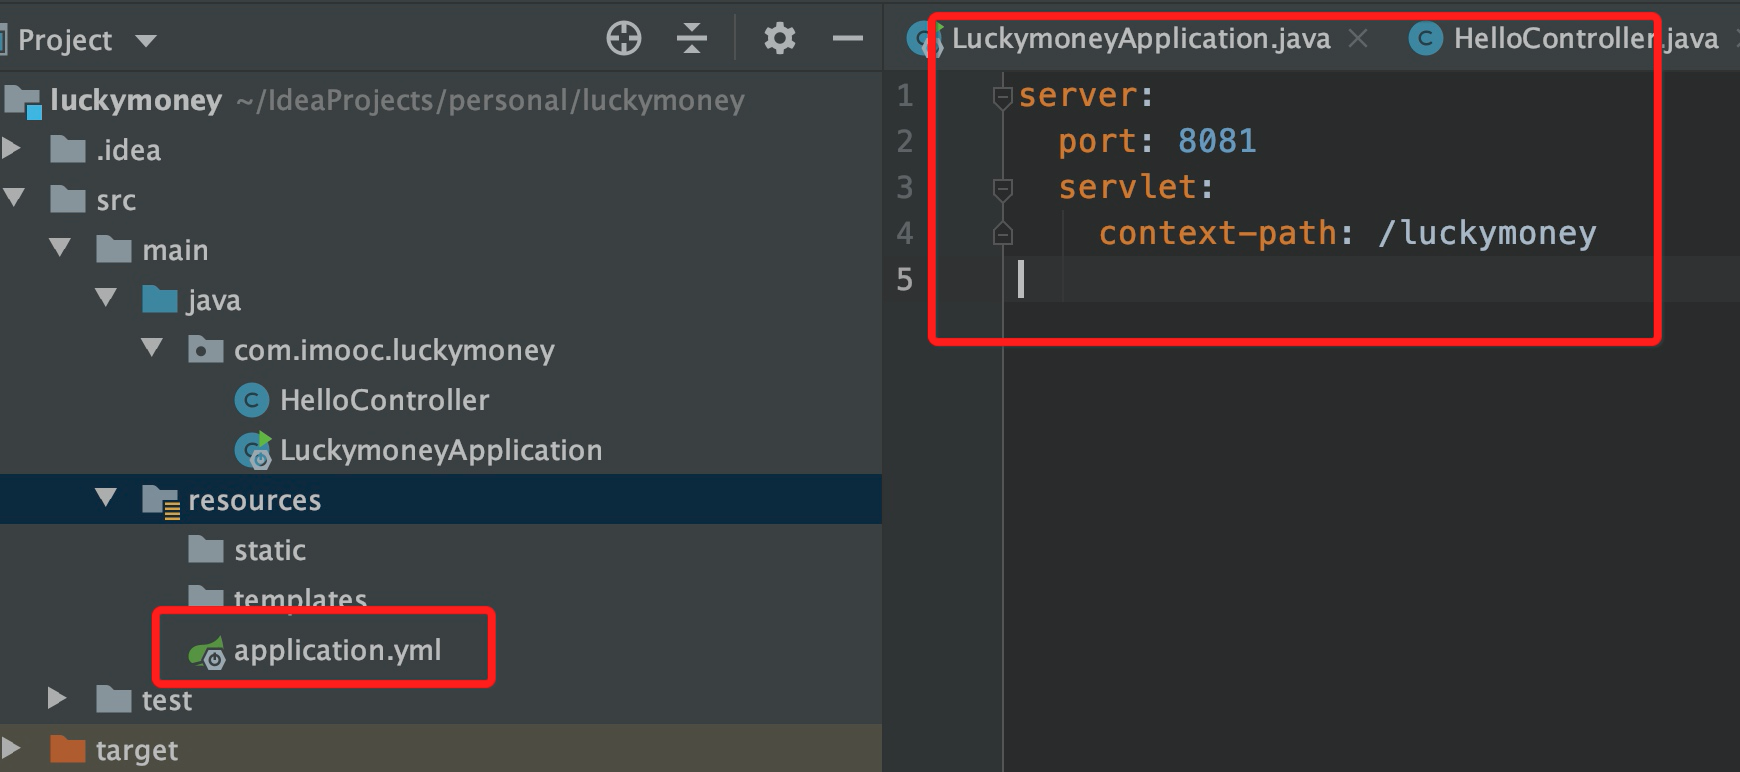Select the static folder
Screen dimensions: 1740x772
point(270,550)
